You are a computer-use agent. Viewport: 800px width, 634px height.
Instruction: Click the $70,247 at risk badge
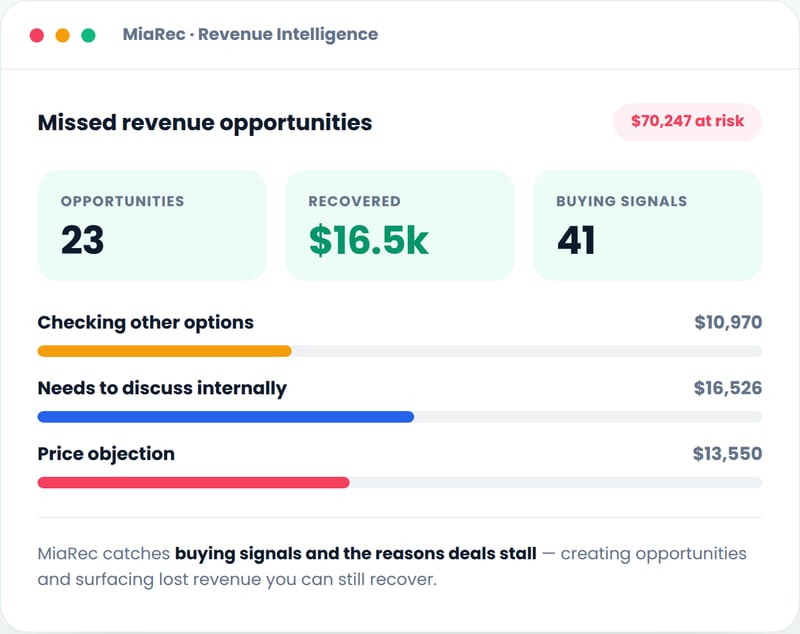pos(687,121)
